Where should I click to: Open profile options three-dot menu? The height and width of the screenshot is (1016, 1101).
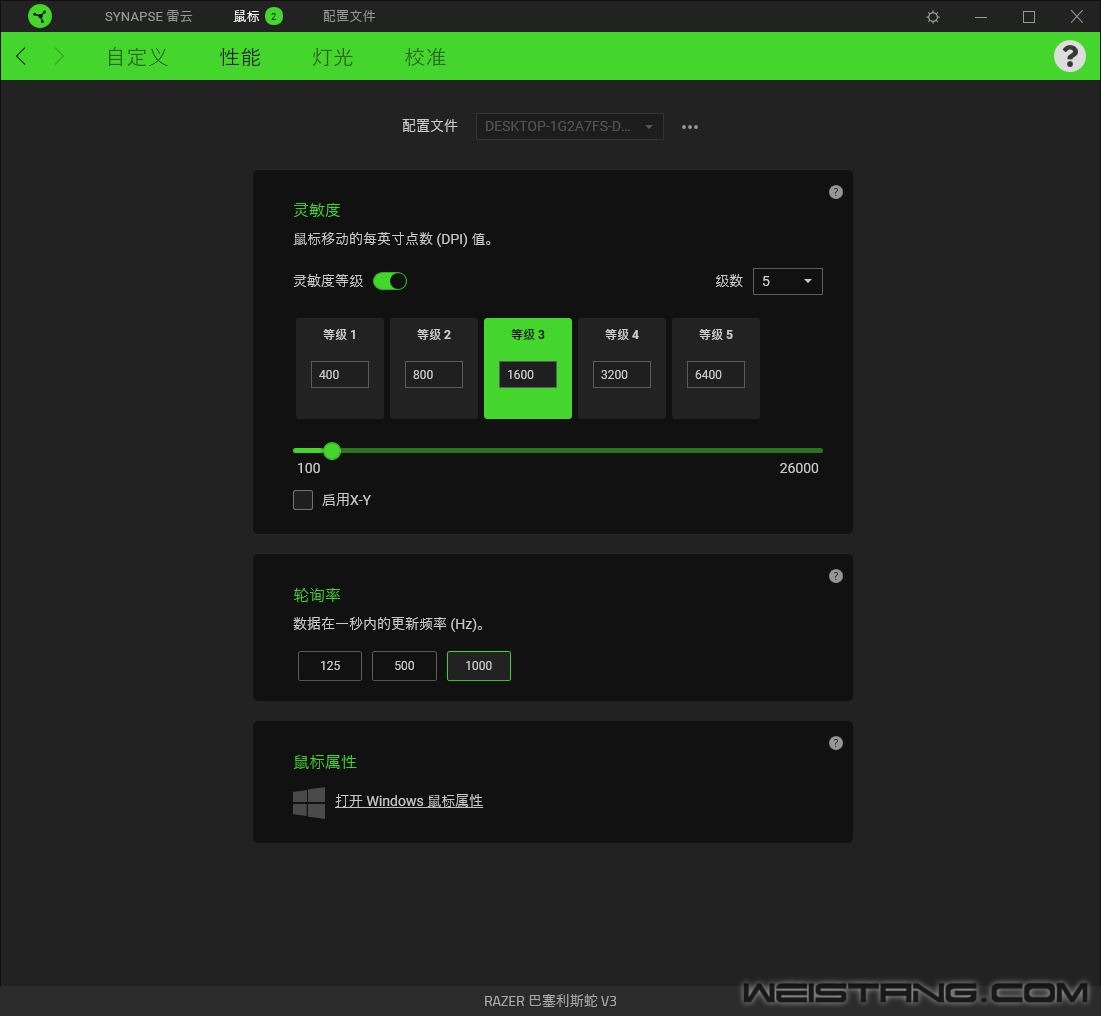[690, 127]
